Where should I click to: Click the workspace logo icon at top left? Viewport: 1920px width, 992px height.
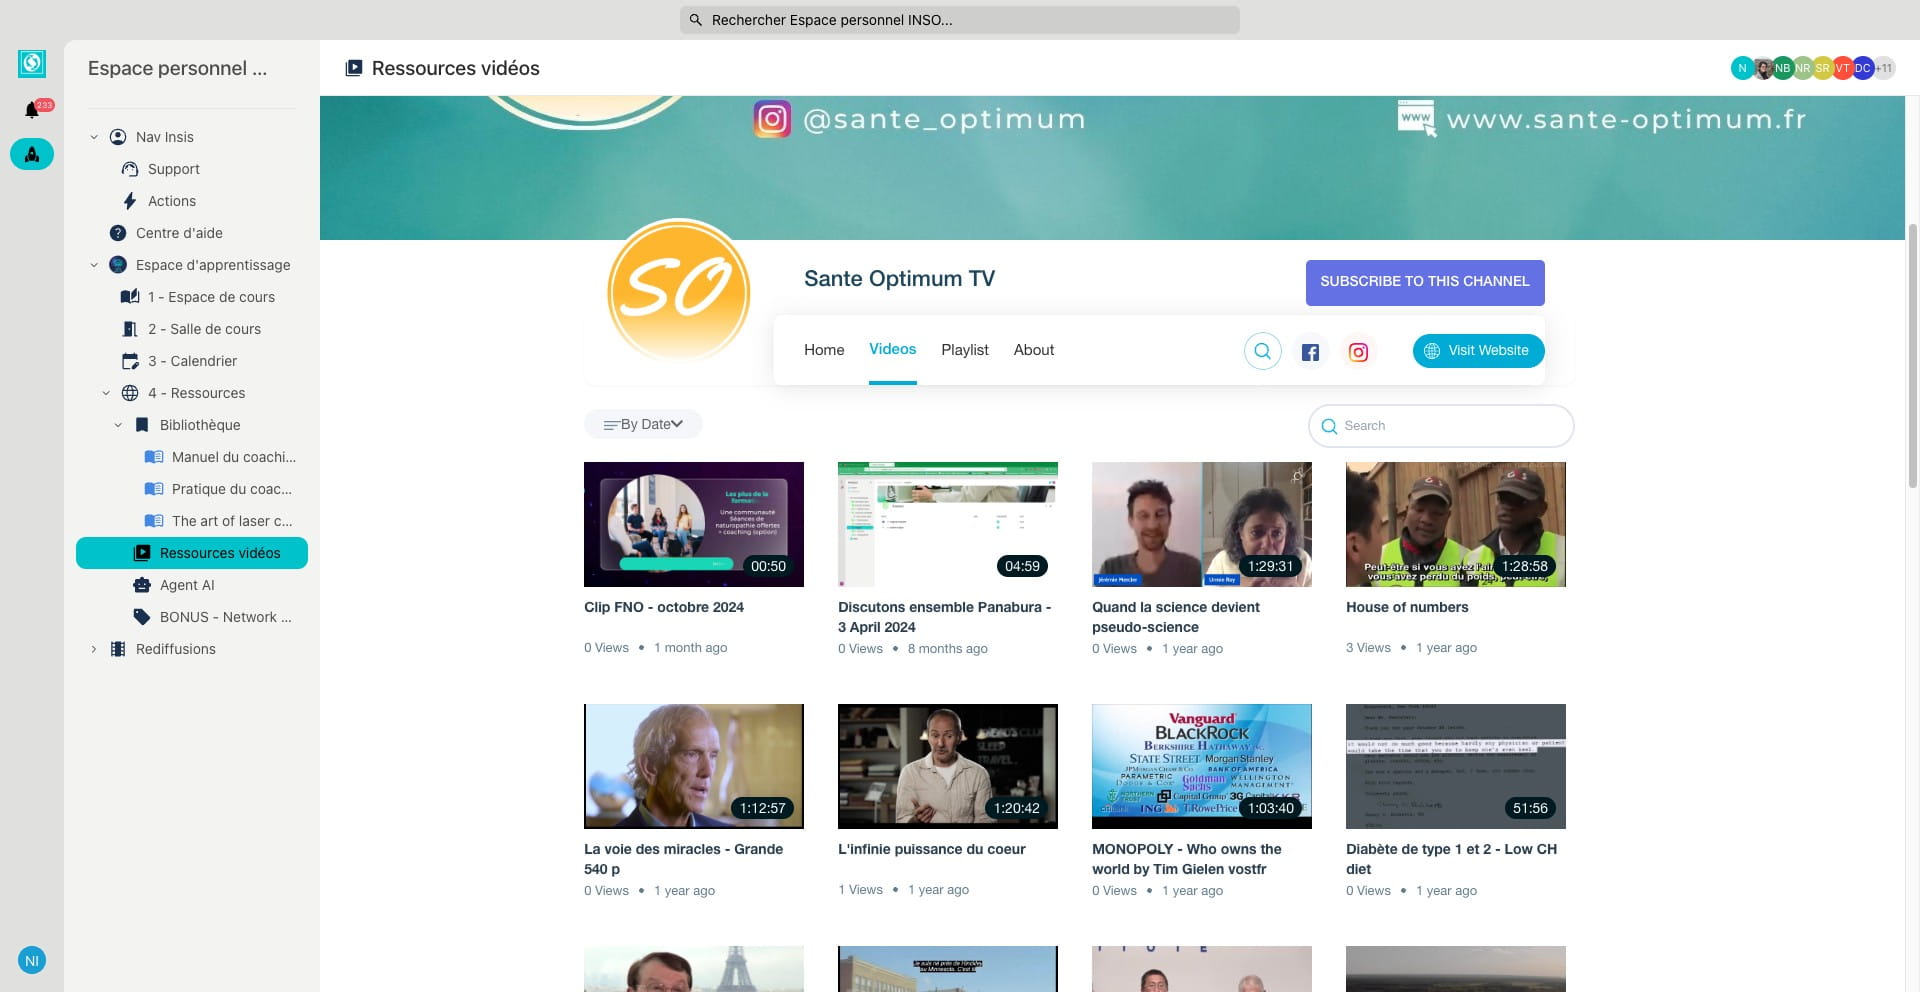pos(32,64)
